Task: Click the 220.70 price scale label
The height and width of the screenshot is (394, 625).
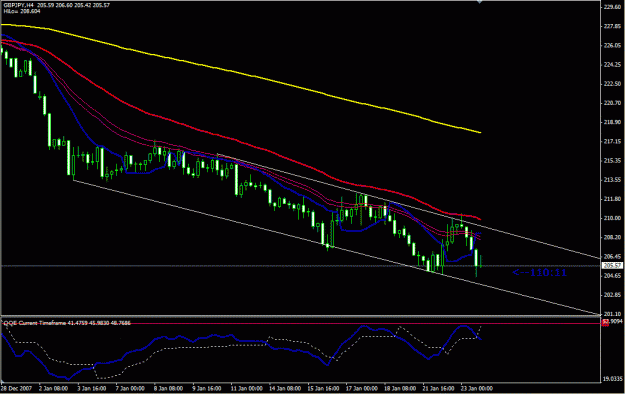Action: [612, 103]
